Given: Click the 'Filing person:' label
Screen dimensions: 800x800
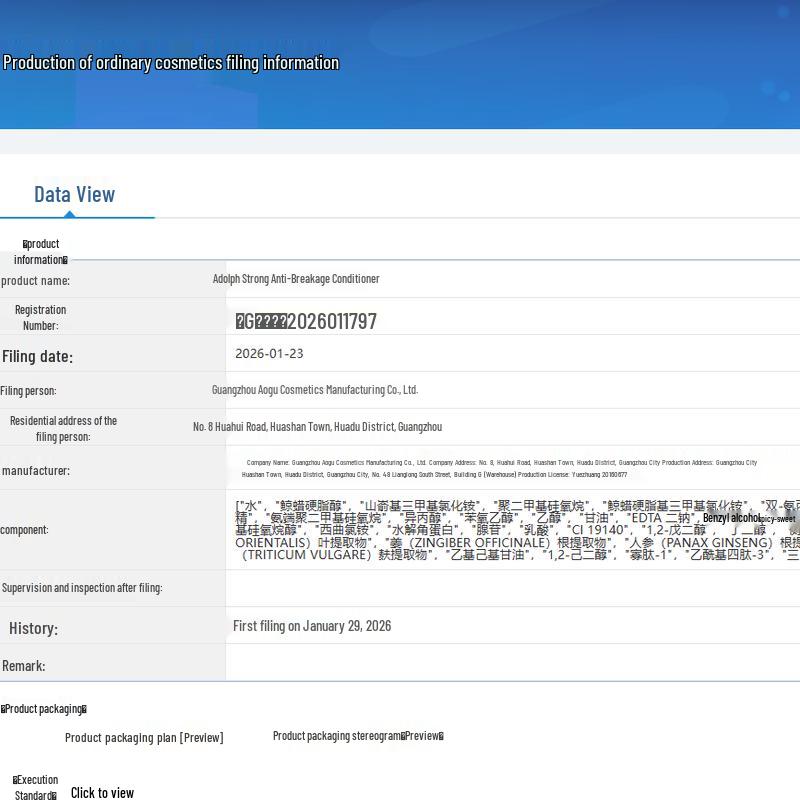Looking at the screenshot, I should pyautogui.click(x=28, y=391).
